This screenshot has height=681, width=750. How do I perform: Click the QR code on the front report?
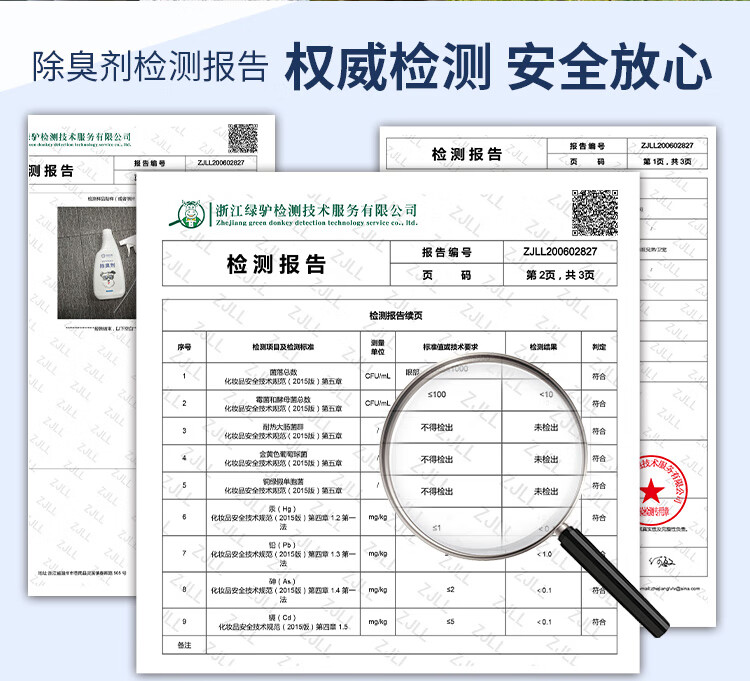[595, 213]
